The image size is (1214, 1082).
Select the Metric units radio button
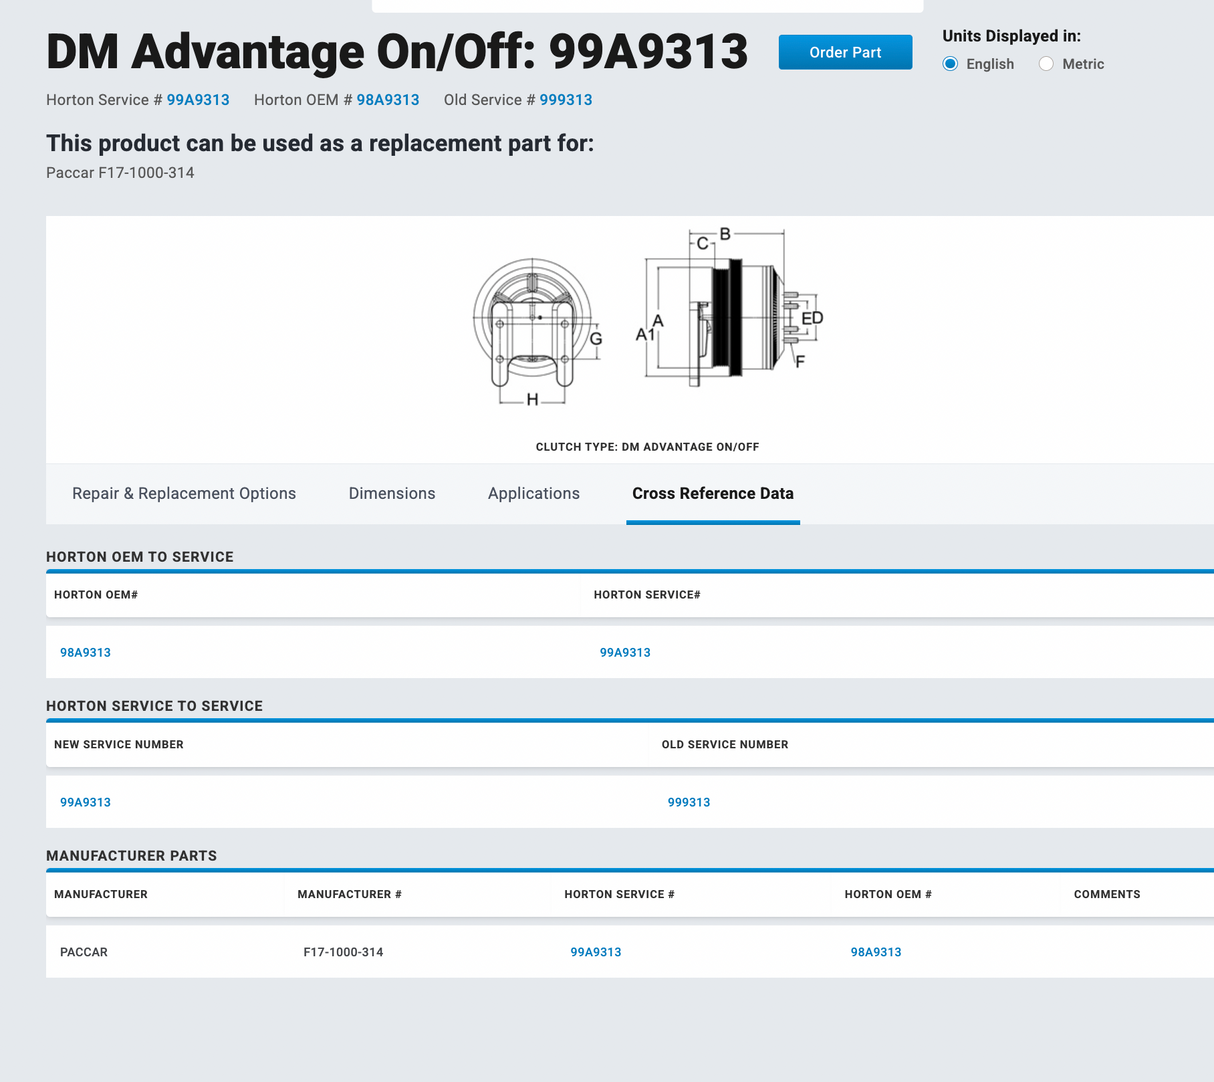pyautogui.click(x=1046, y=64)
